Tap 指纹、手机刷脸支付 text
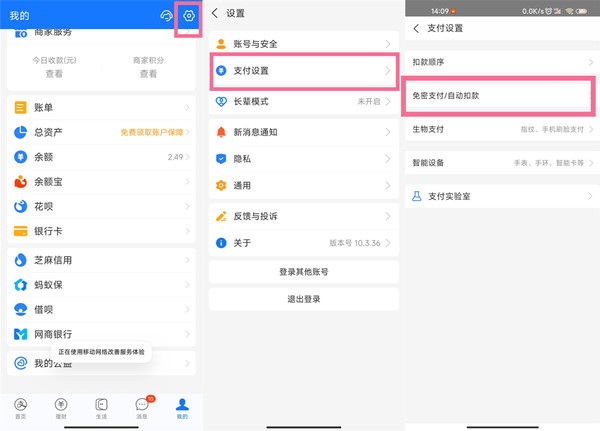This screenshot has height=431, width=600. [552, 129]
